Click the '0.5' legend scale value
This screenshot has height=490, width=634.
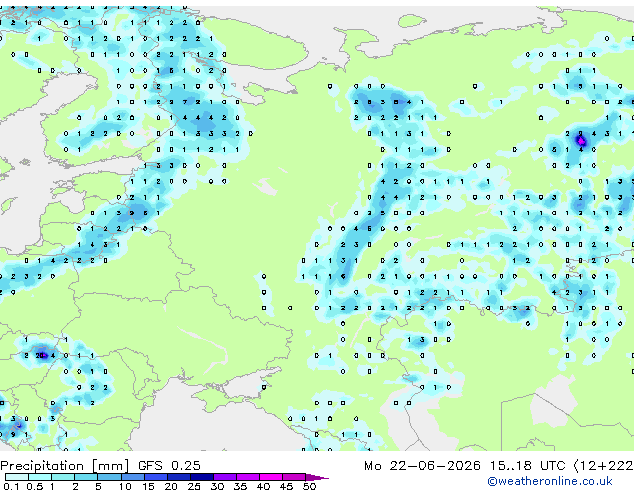point(35,486)
